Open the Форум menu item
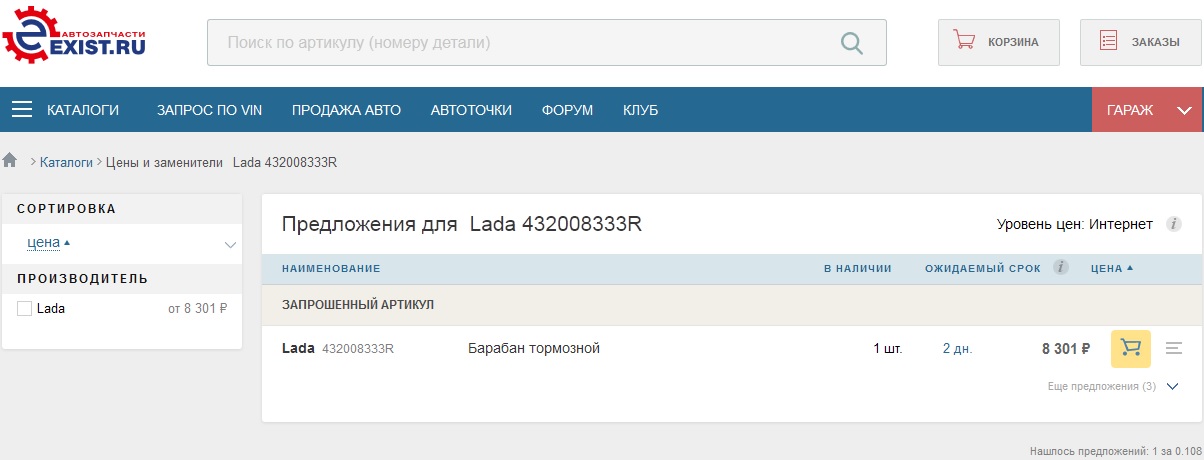This screenshot has width=1204, height=460. pos(567,110)
